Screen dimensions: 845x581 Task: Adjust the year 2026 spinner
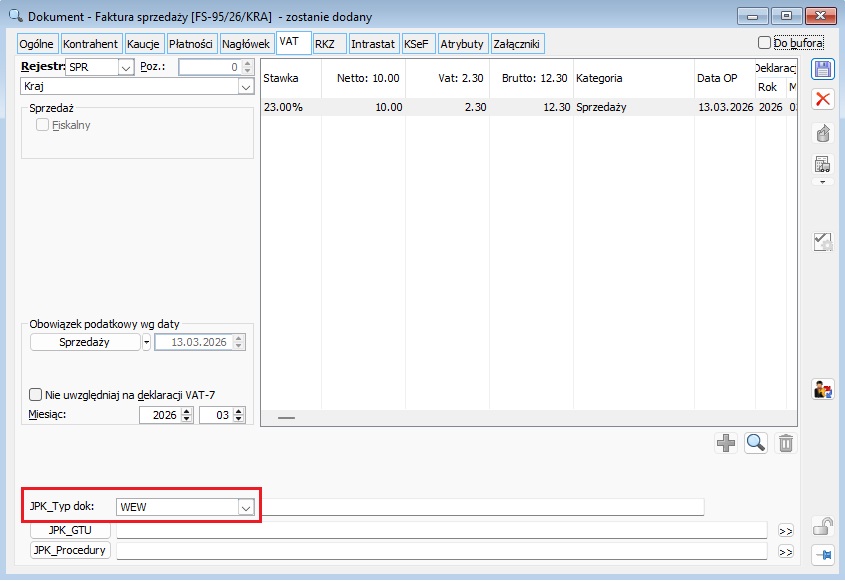click(x=186, y=415)
